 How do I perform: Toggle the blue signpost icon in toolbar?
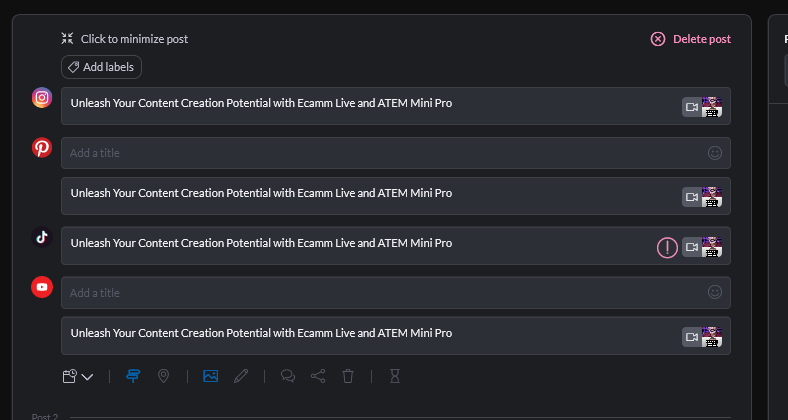(x=133, y=376)
